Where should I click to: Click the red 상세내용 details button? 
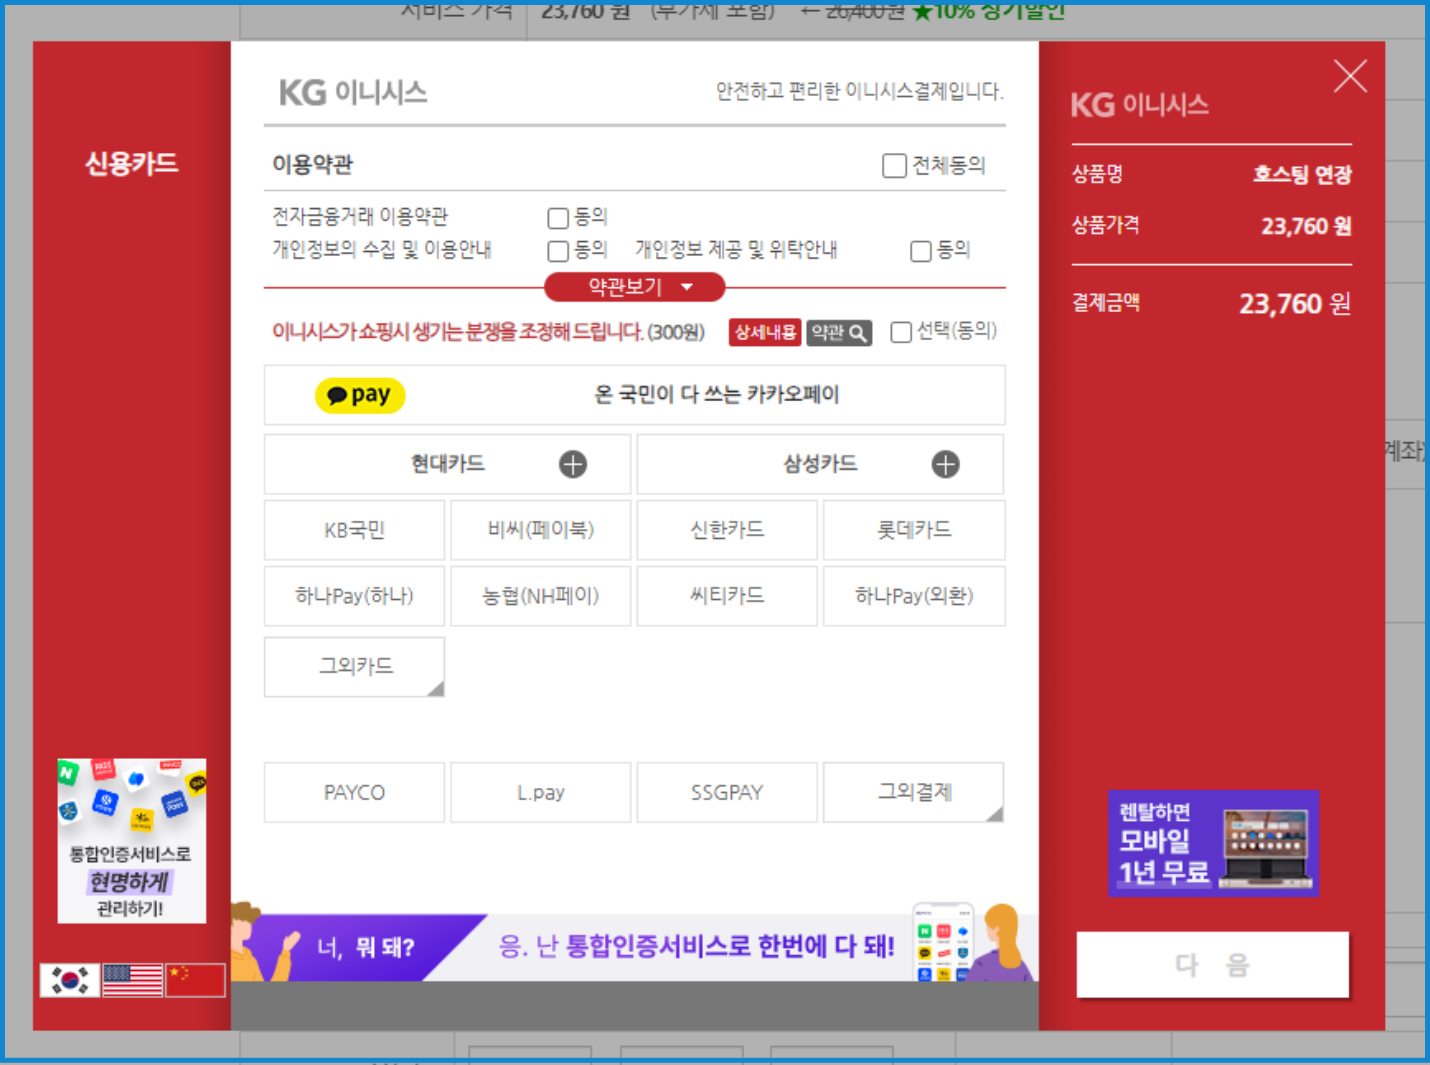(765, 333)
